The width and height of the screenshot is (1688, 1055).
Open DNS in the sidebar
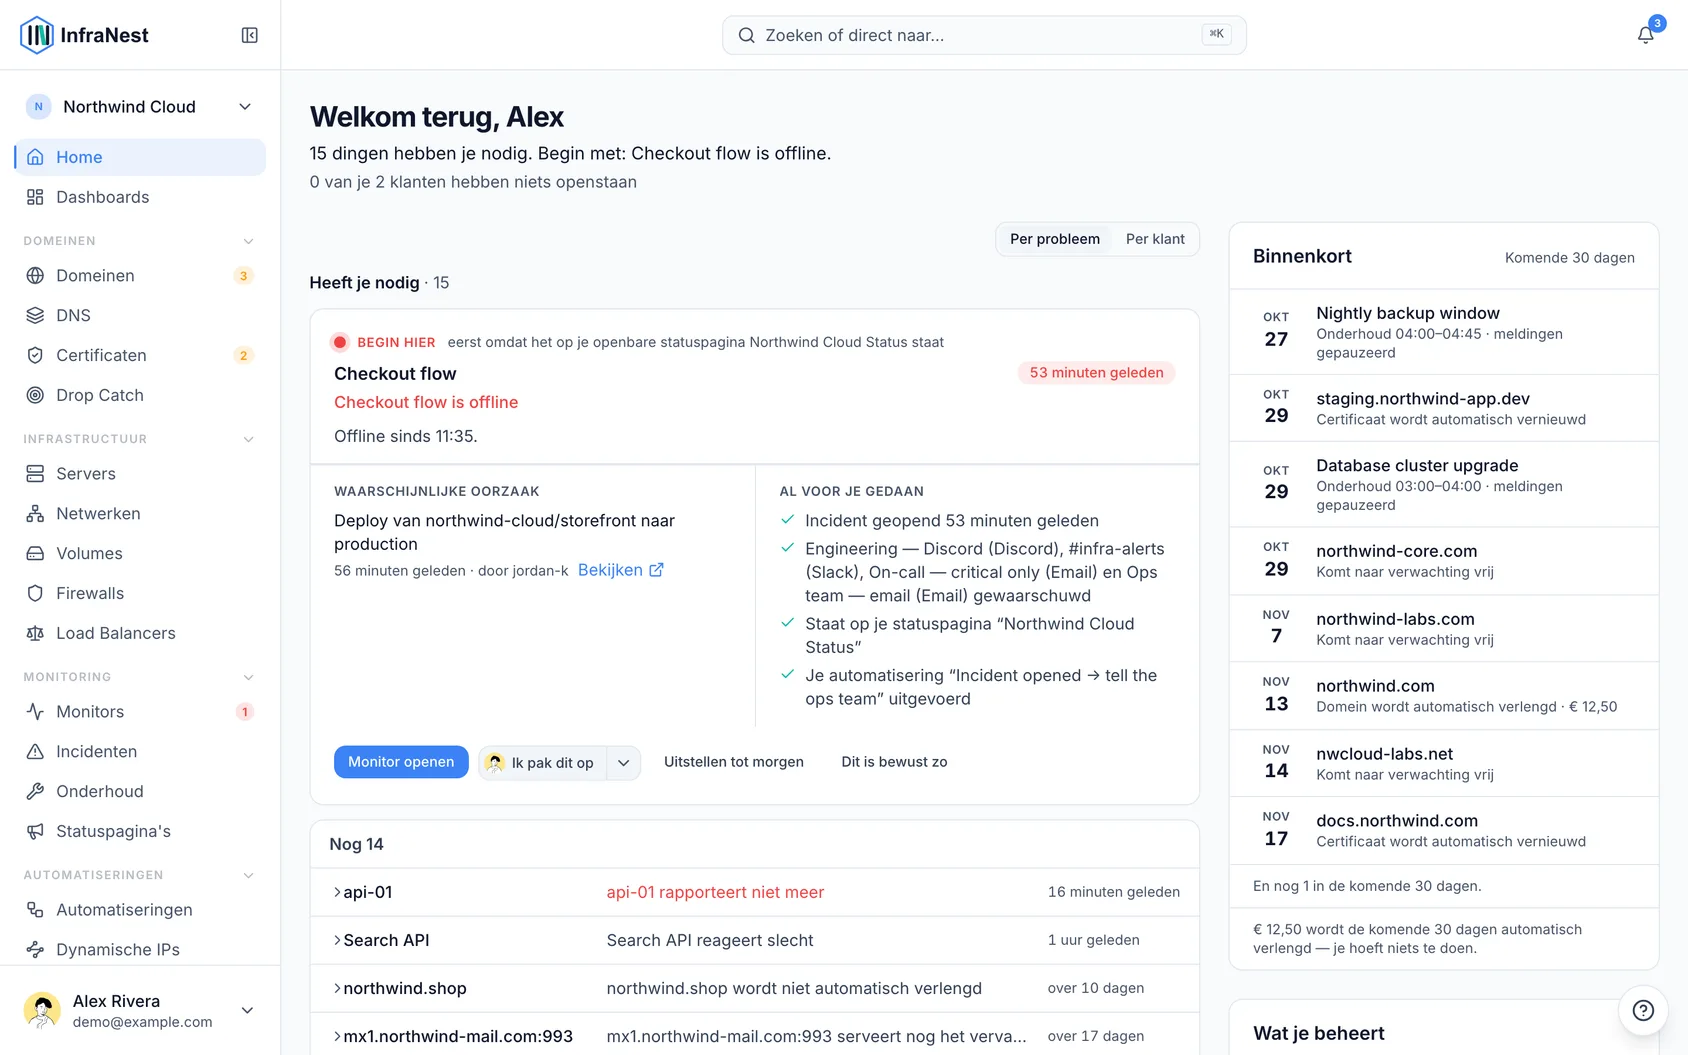(140, 315)
